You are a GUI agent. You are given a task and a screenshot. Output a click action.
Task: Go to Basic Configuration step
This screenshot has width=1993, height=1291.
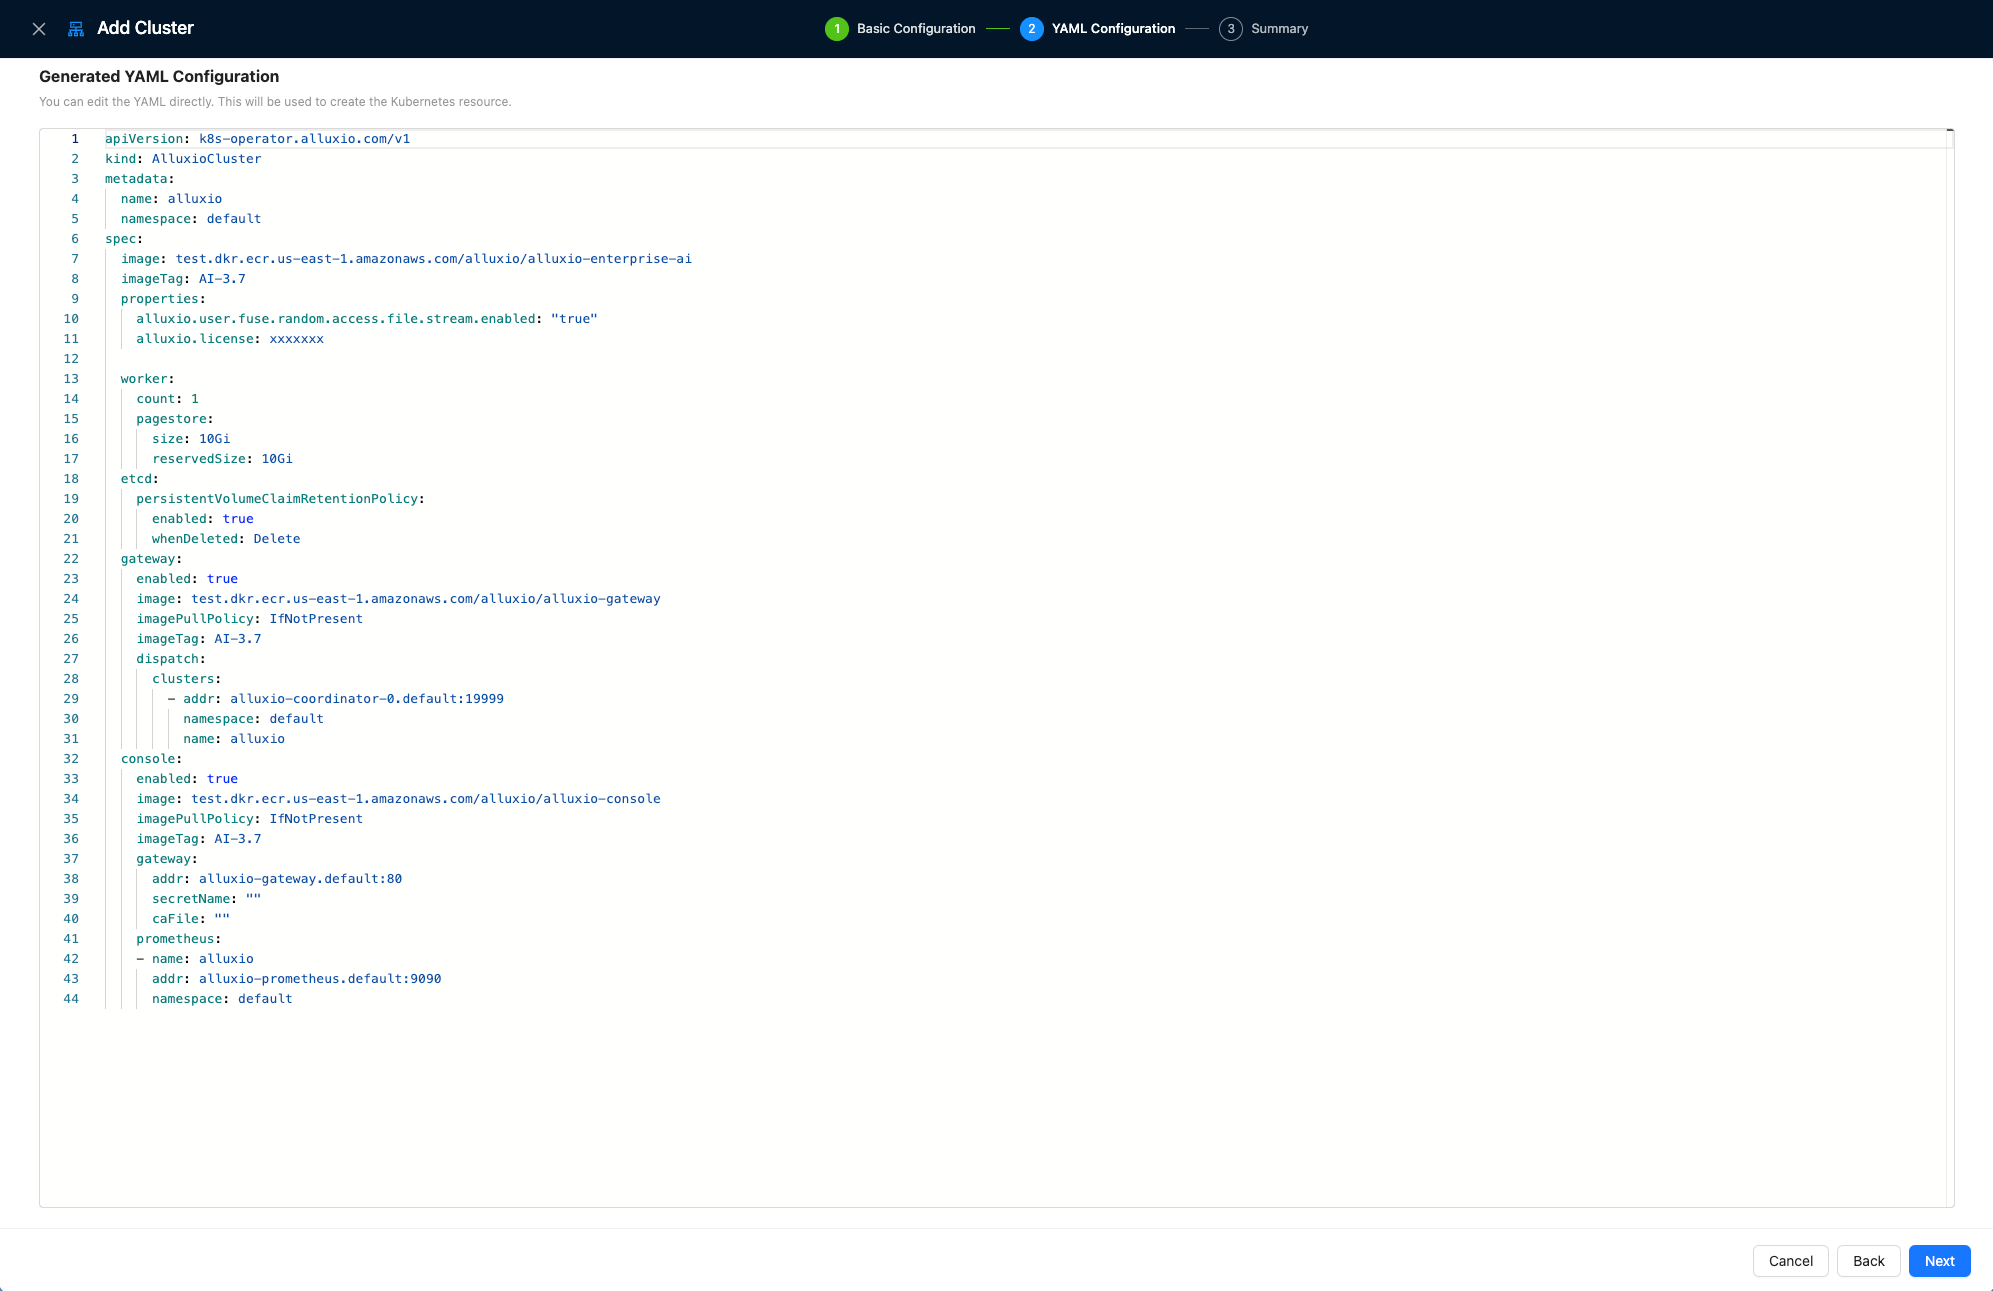coord(915,29)
